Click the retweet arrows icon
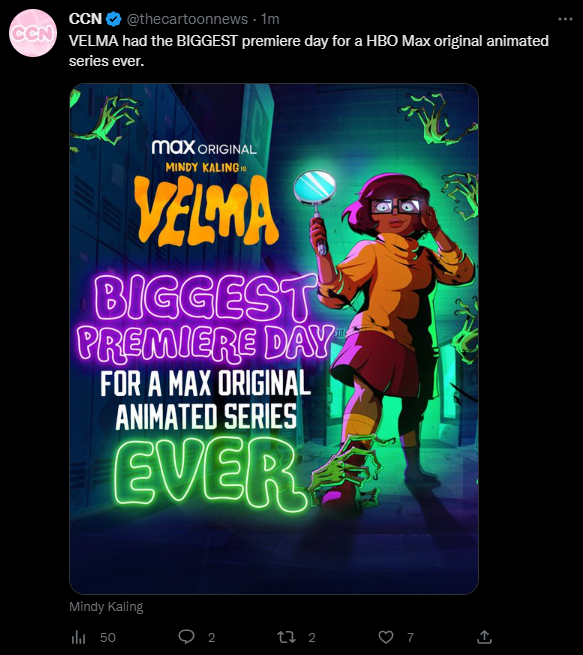This screenshot has height=655, width=583. [x=286, y=637]
